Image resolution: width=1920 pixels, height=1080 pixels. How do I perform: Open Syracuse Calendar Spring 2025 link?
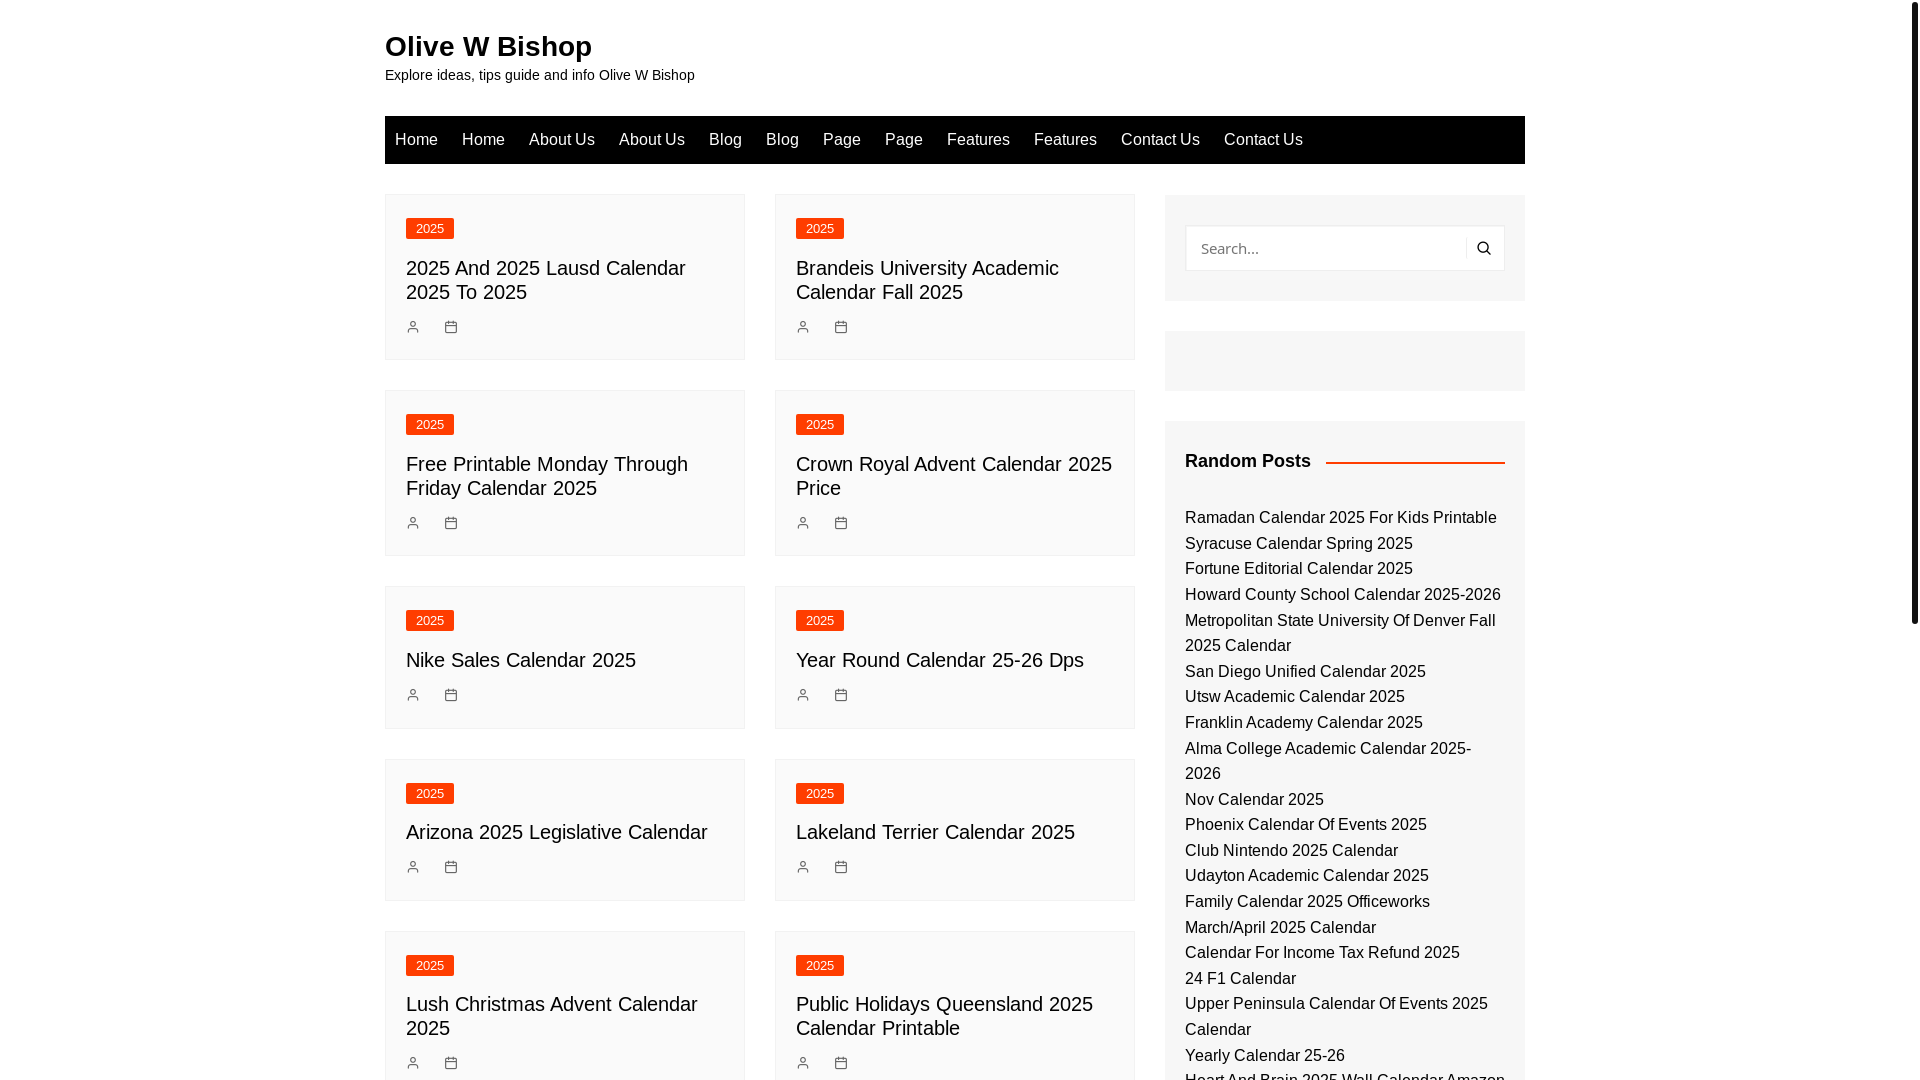click(x=1299, y=544)
